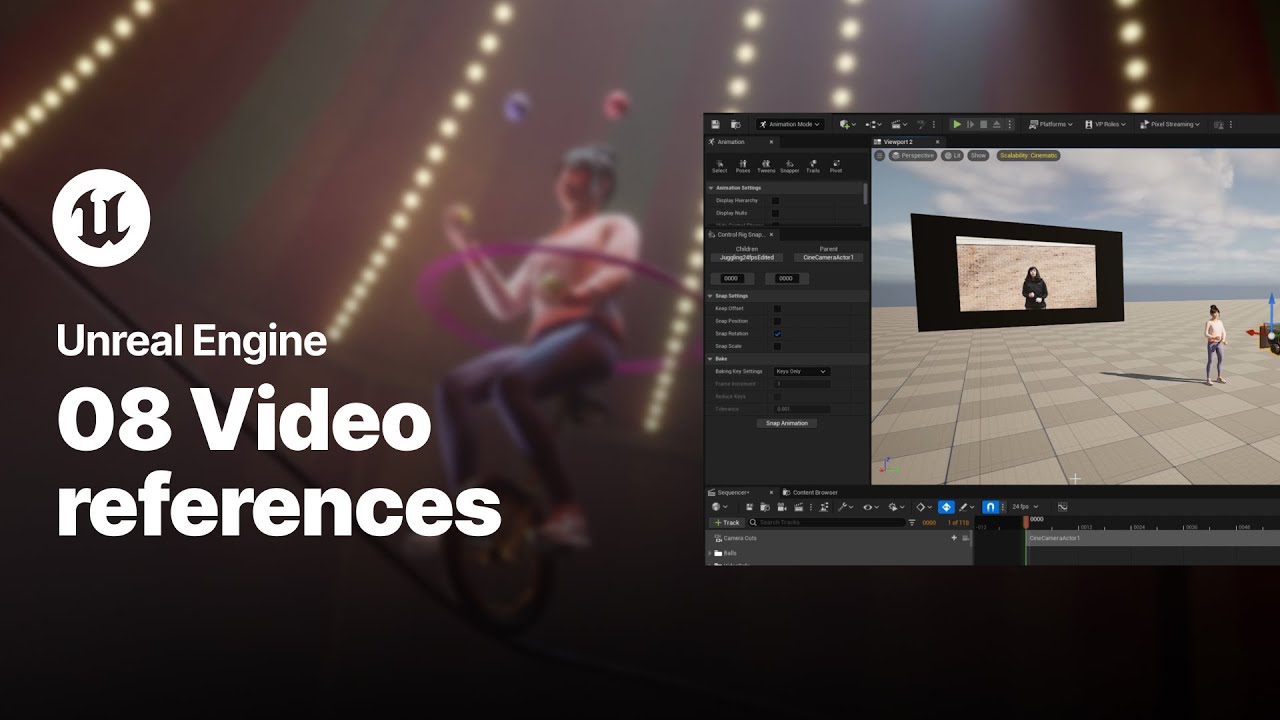Enable the Snap Scale checkbox

[777, 346]
